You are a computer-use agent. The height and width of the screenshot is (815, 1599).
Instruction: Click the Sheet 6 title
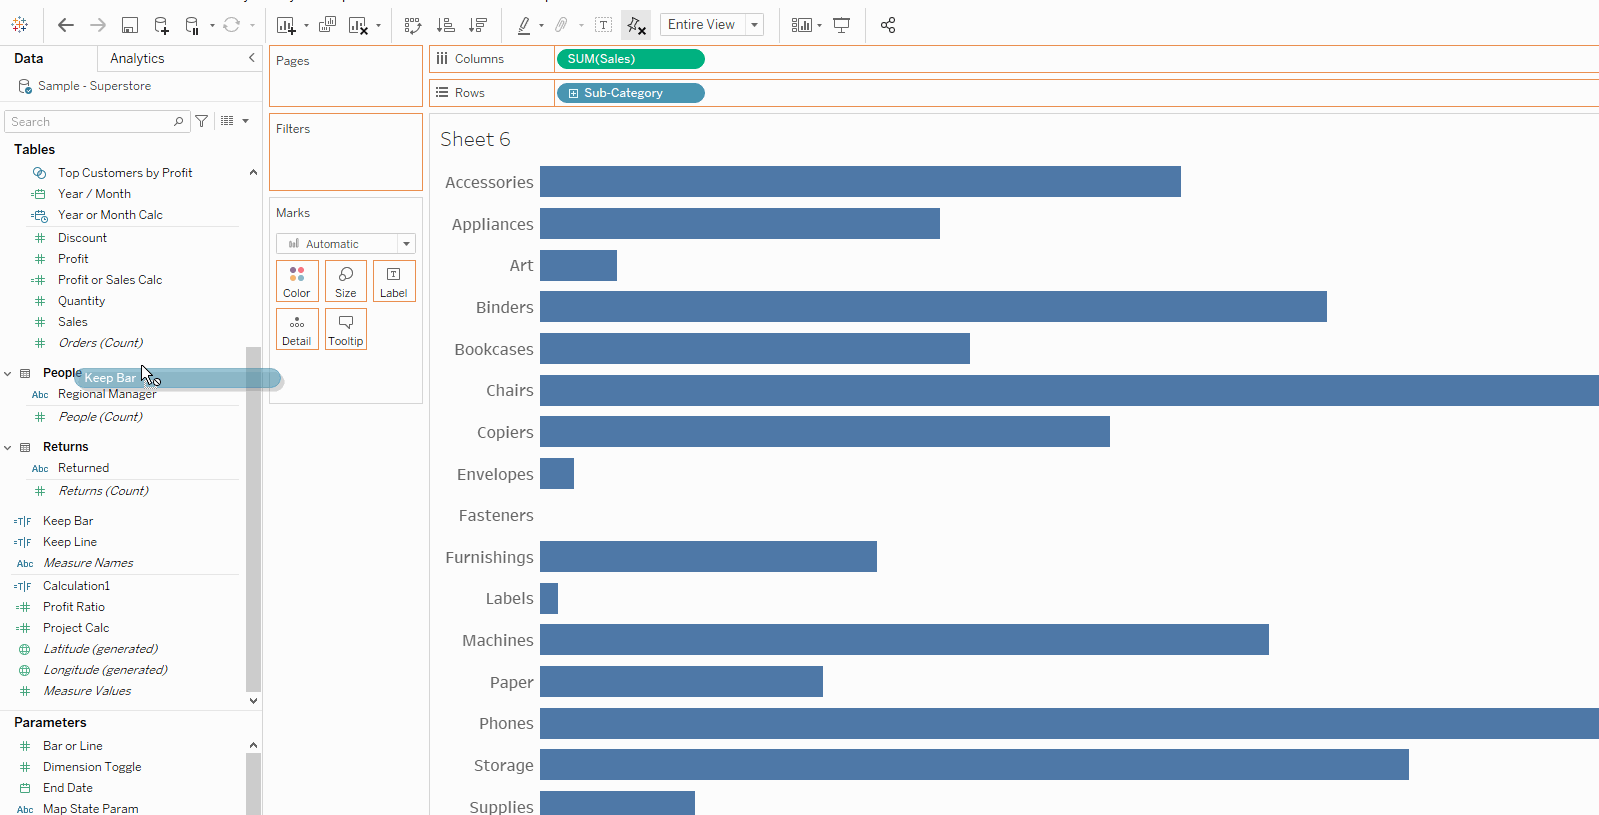[x=475, y=139]
